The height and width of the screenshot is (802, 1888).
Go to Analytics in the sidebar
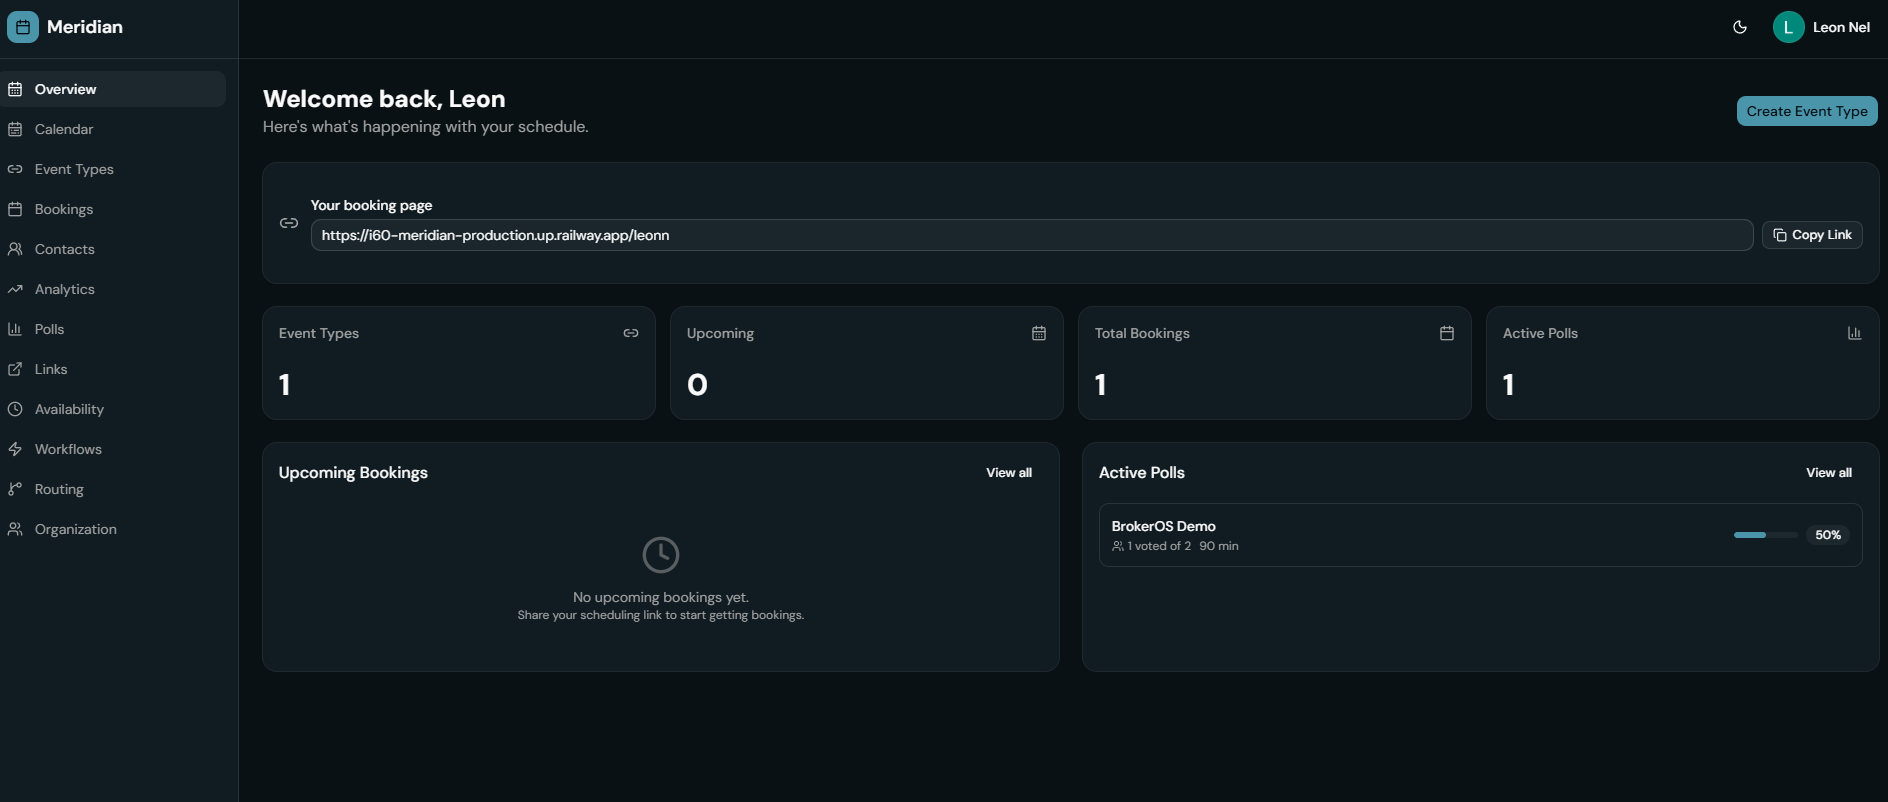click(x=64, y=289)
